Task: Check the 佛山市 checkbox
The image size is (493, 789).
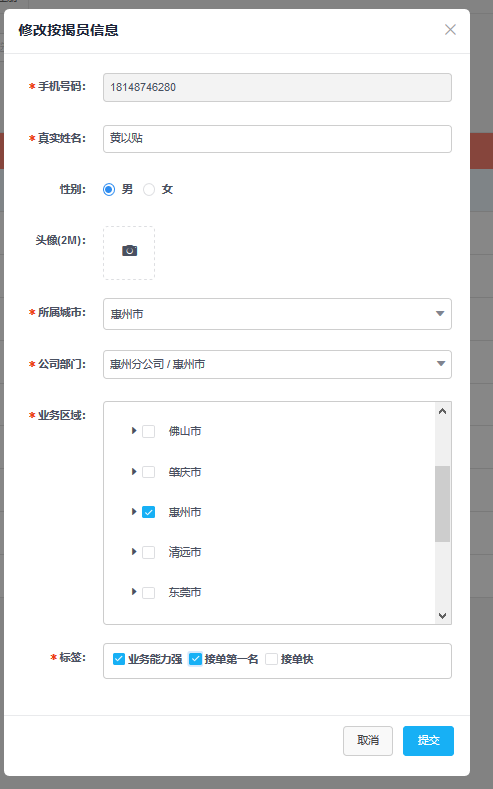Action: pyautogui.click(x=148, y=431)
